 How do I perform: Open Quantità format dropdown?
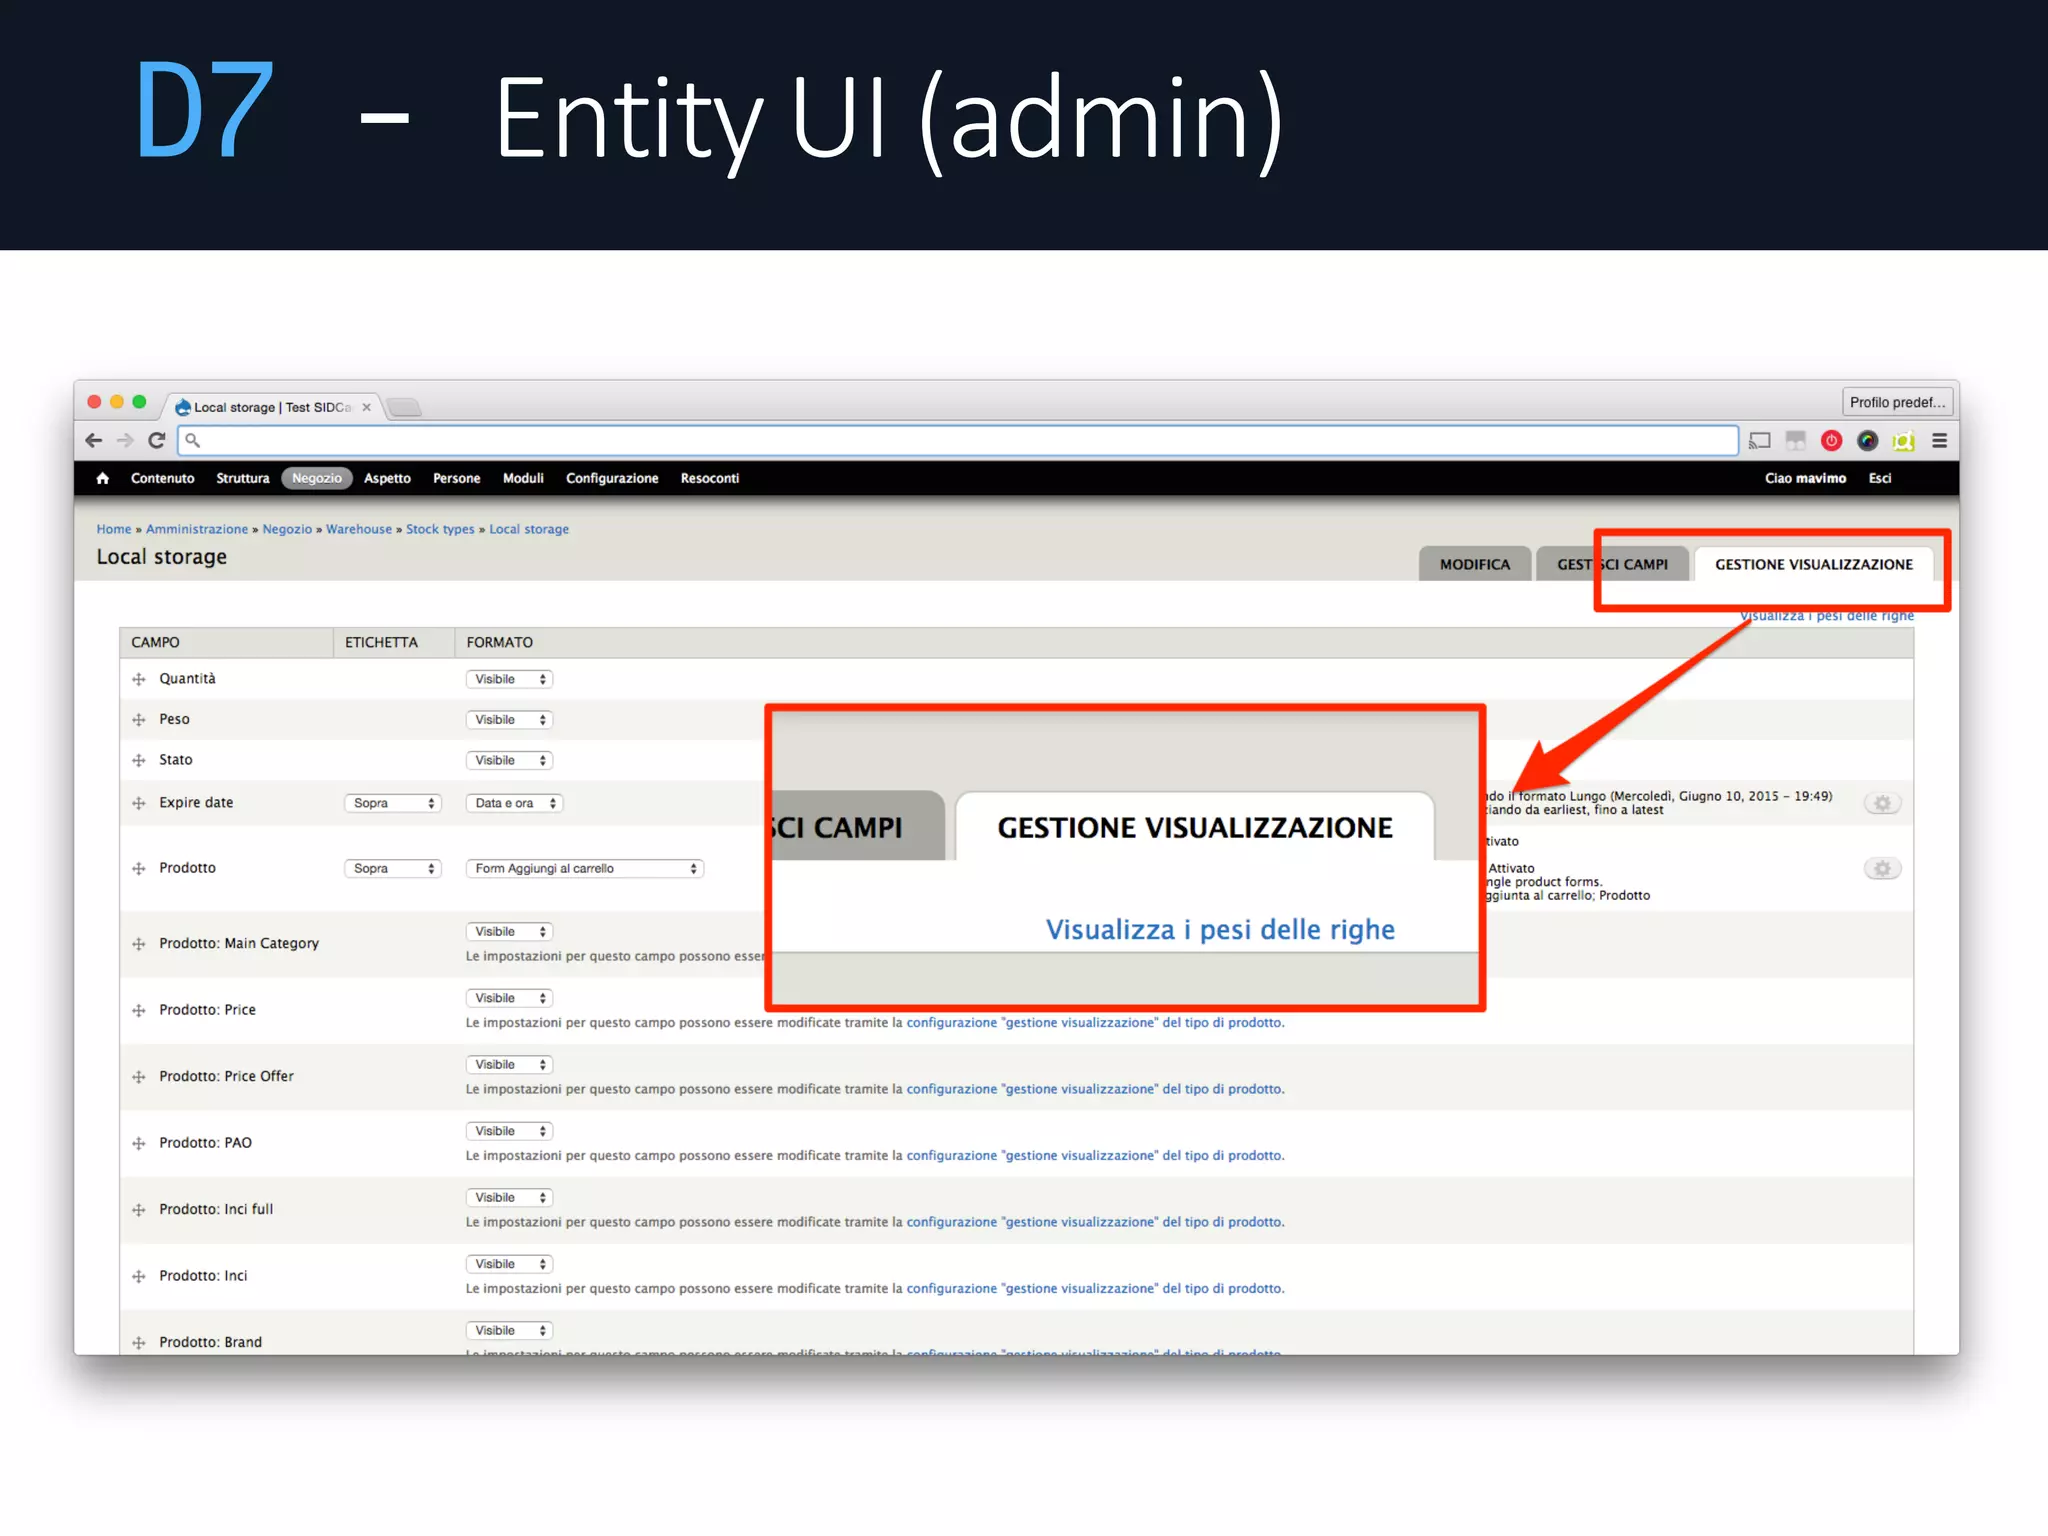click(509, 679)
